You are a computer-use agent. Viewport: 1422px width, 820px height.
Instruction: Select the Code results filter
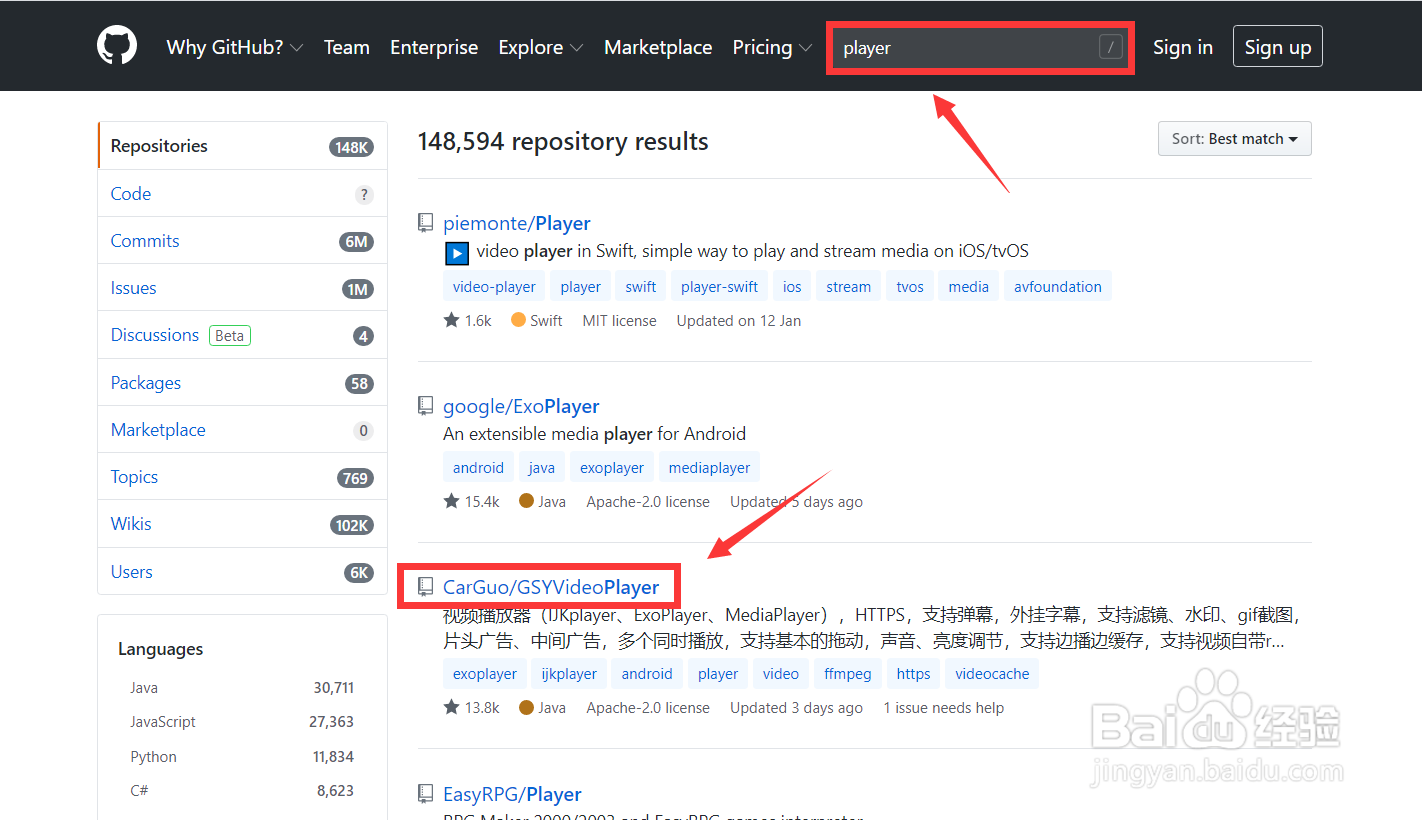click(242, 194)
